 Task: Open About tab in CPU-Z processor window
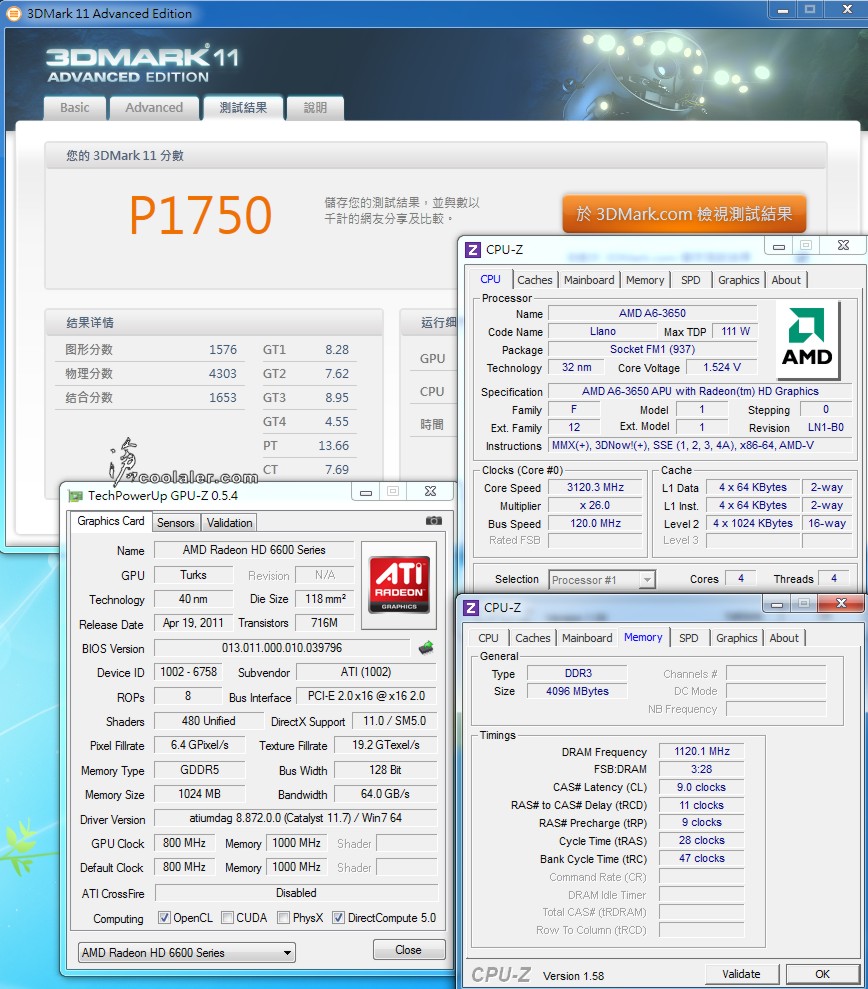pyautogui.click(x=786, y=280)
